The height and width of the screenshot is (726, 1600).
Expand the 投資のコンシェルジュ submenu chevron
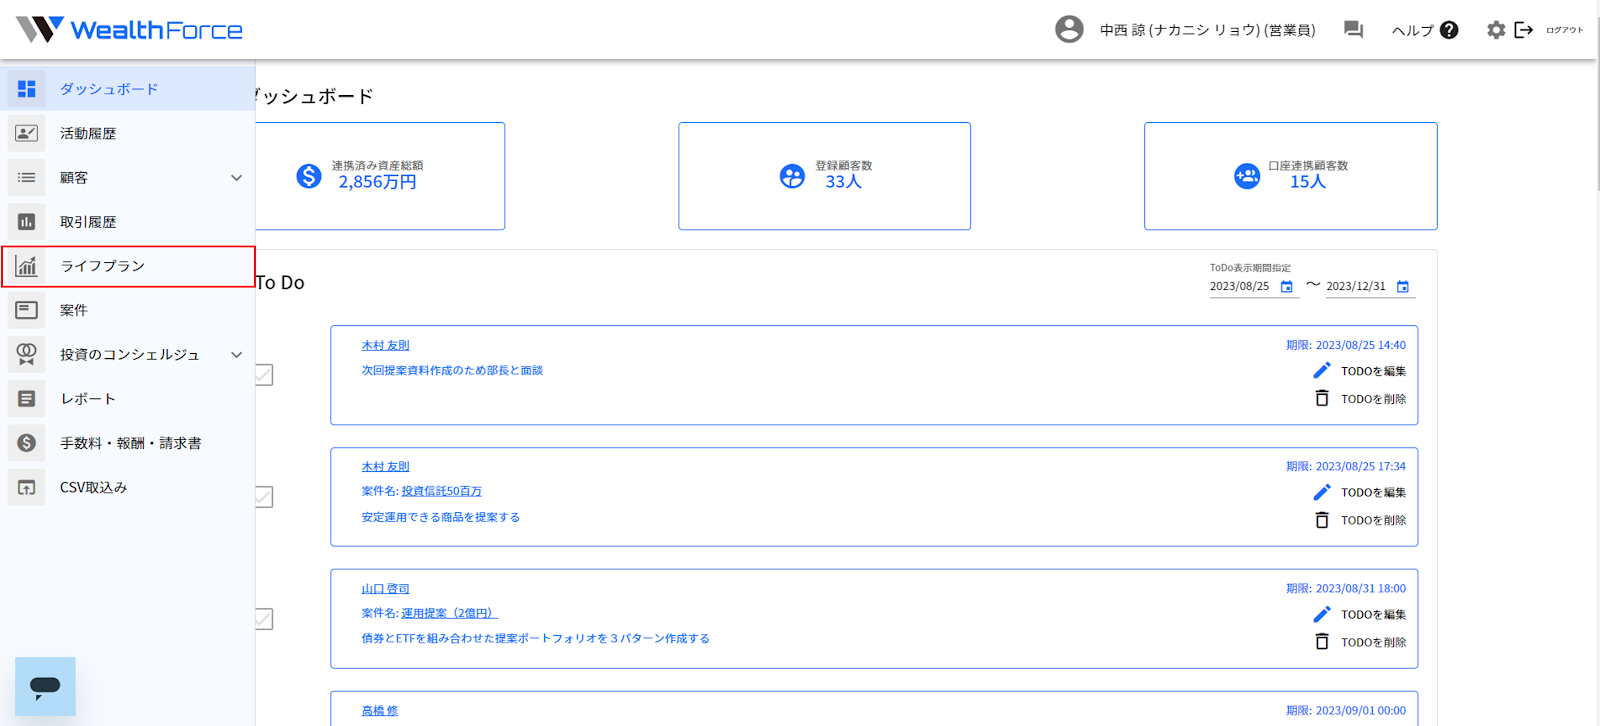[237, 354]
